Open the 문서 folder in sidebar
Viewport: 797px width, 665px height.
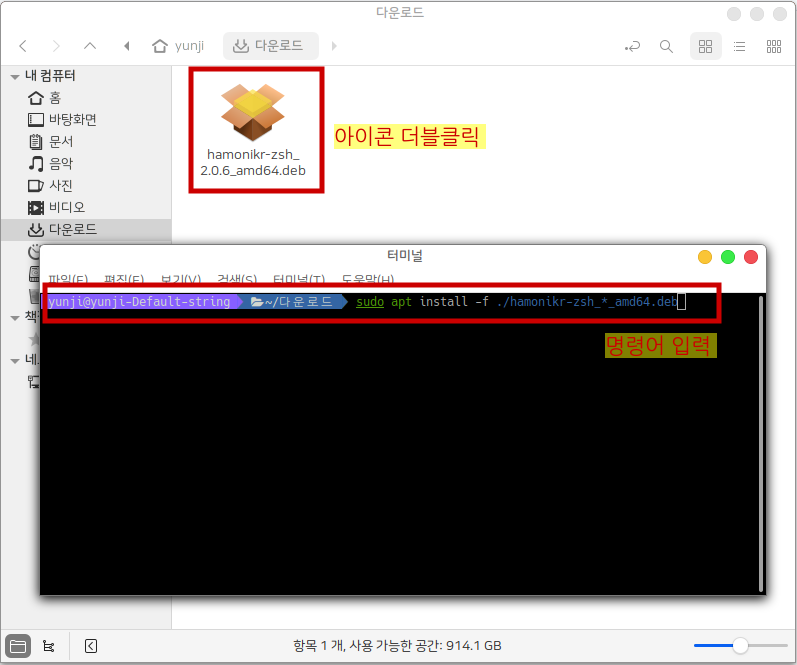coord(61,142)
